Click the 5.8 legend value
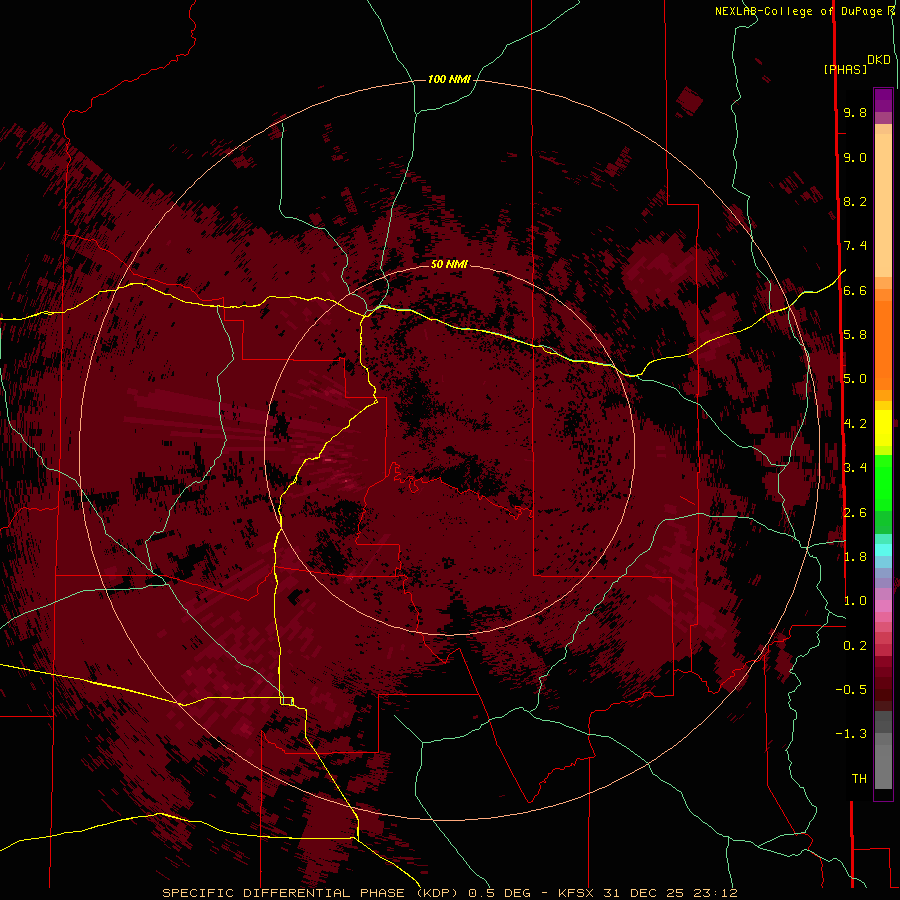900x900 pixels. pyautogui.click(x=855, y=335)
